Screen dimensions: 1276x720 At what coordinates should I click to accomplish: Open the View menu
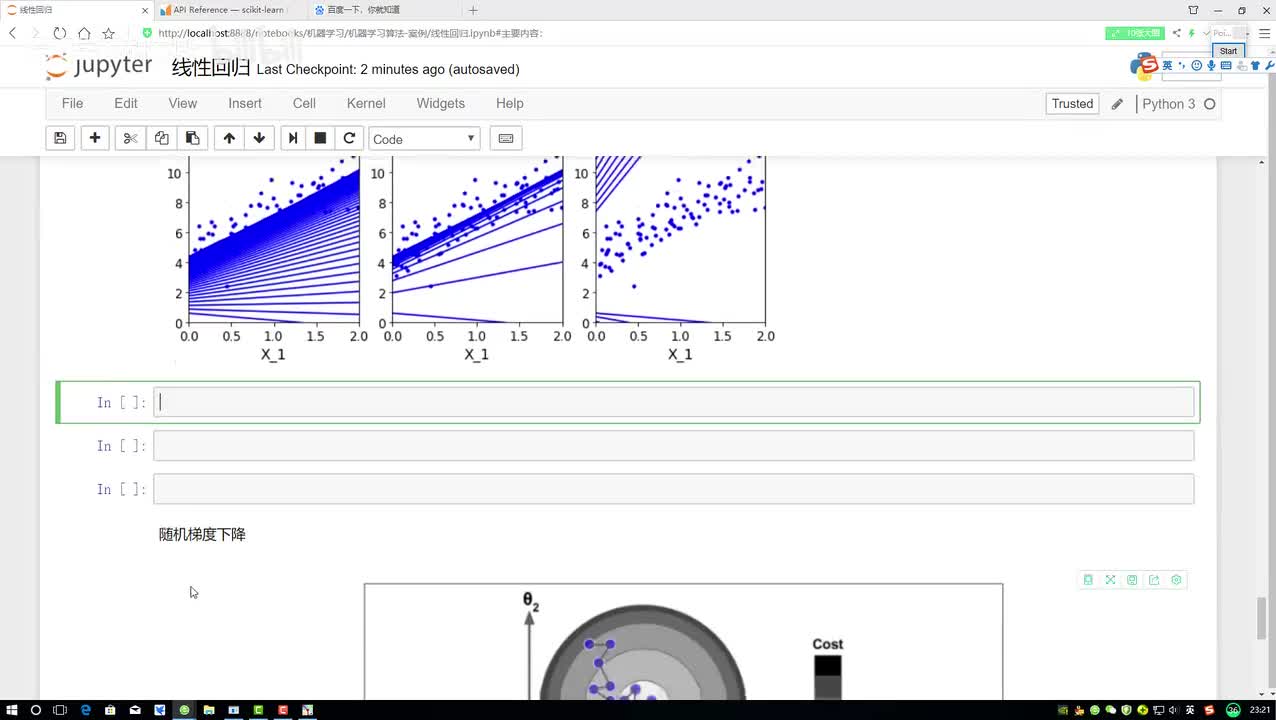pyautogui.click(x=183, y=103)
